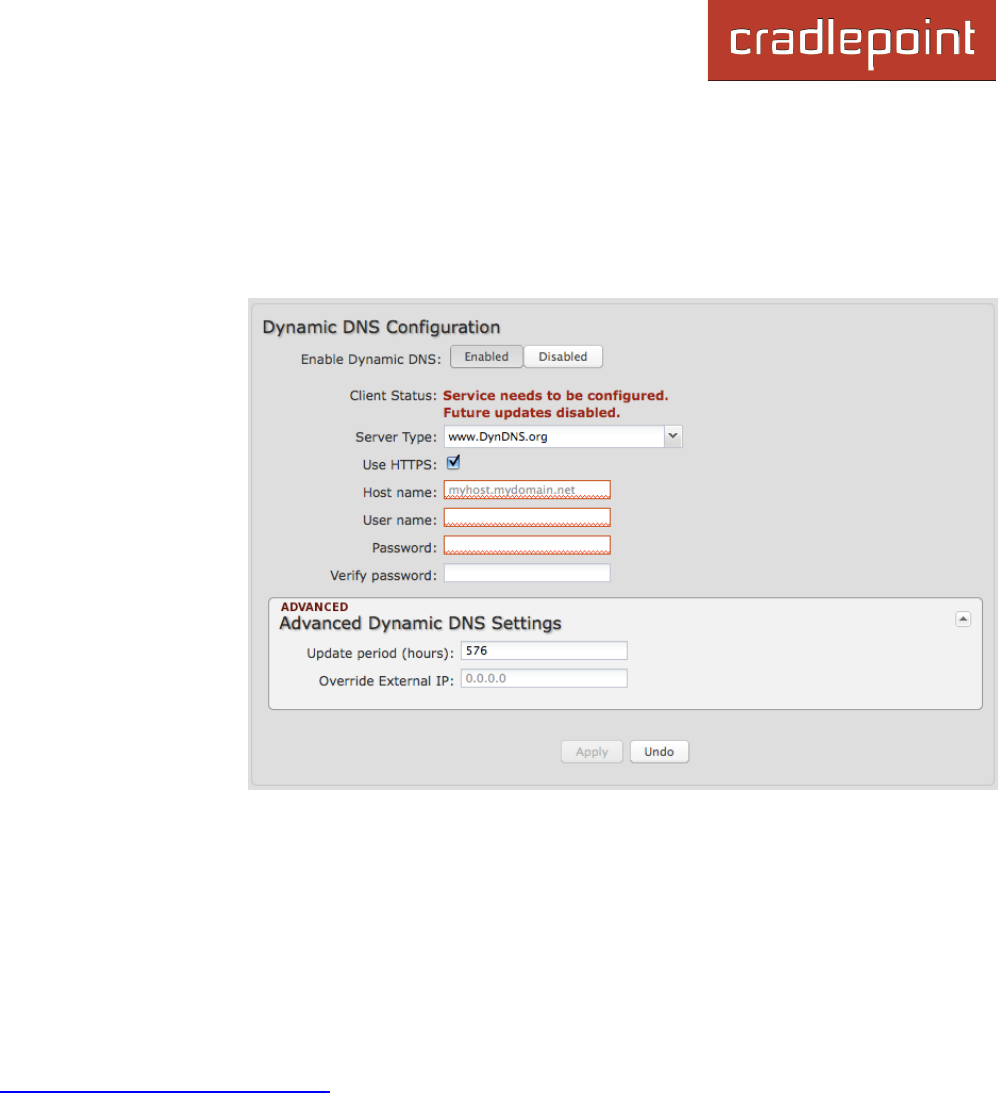Set Dynamic DNS to Enabled
This screenshot has width=999, height=1093.
(x=487, y=356)
